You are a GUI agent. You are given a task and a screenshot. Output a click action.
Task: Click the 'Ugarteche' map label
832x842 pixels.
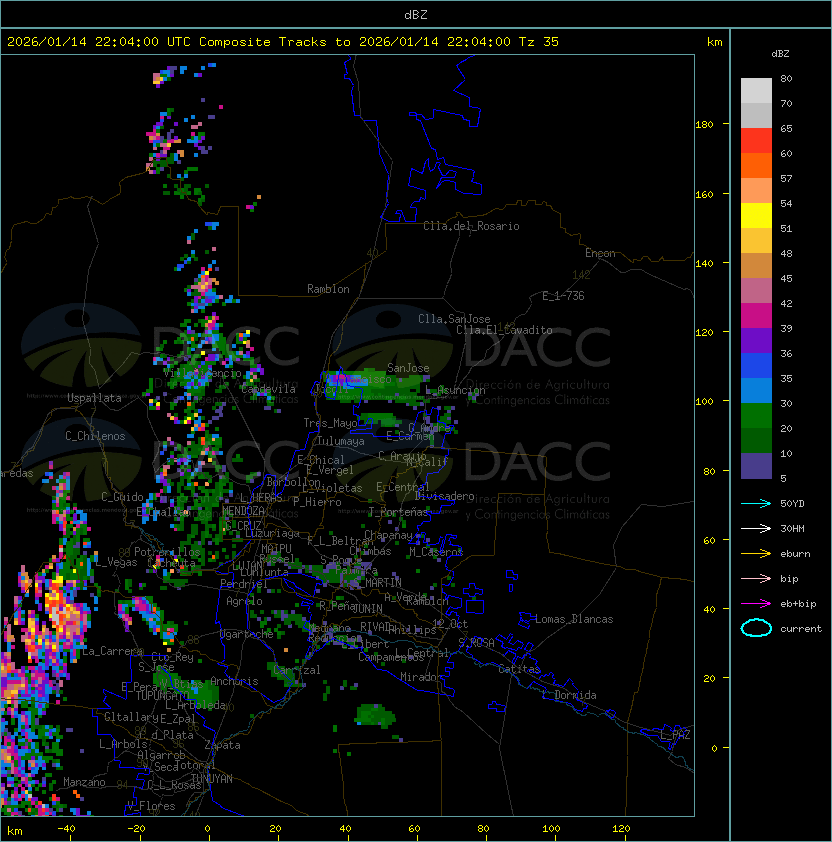pyautogui.click(x=247, y=634)
